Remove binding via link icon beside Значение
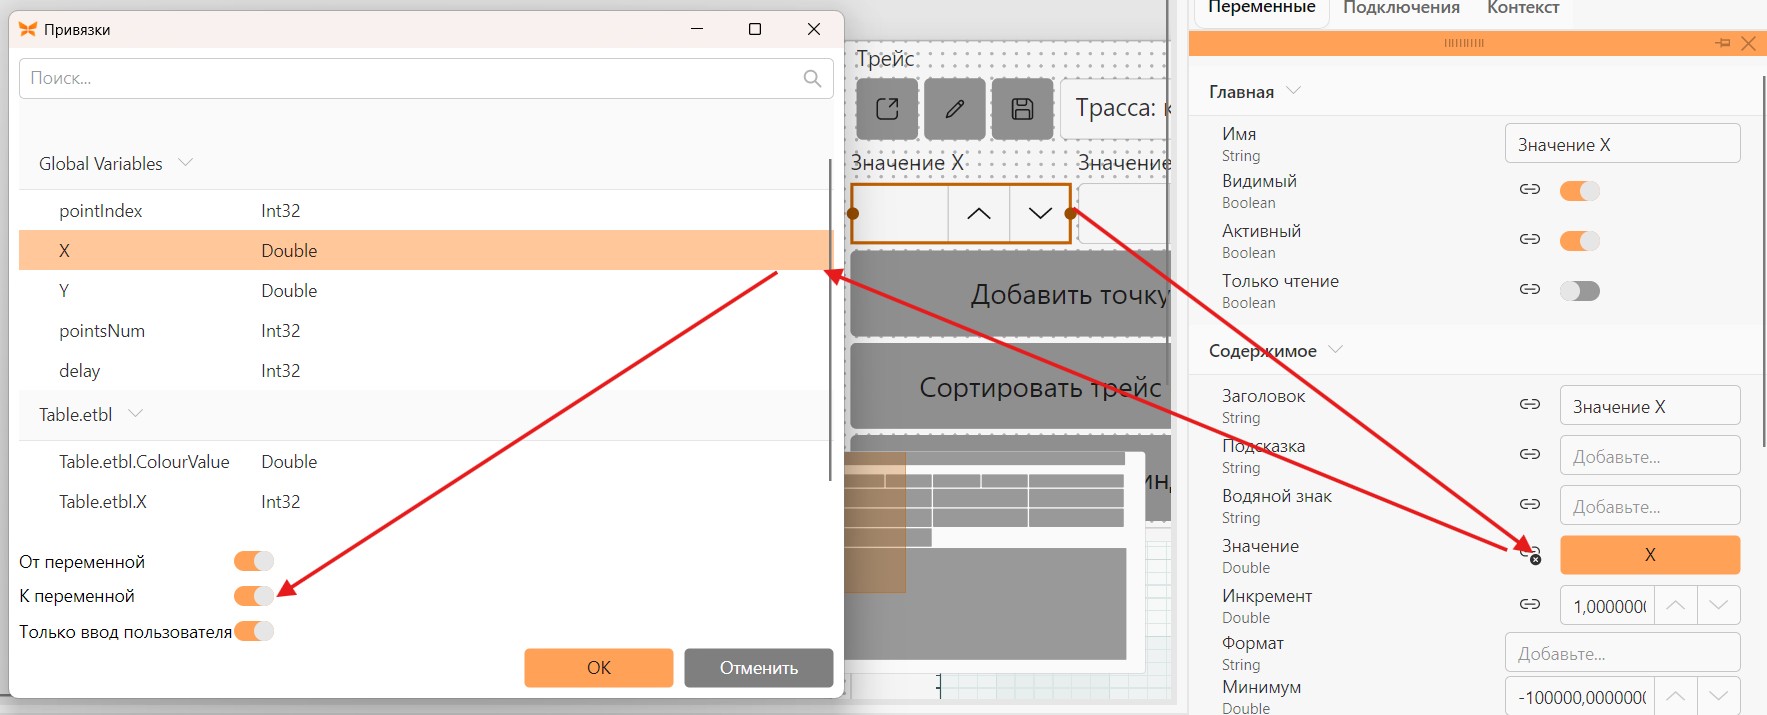 pos(1530,552)
